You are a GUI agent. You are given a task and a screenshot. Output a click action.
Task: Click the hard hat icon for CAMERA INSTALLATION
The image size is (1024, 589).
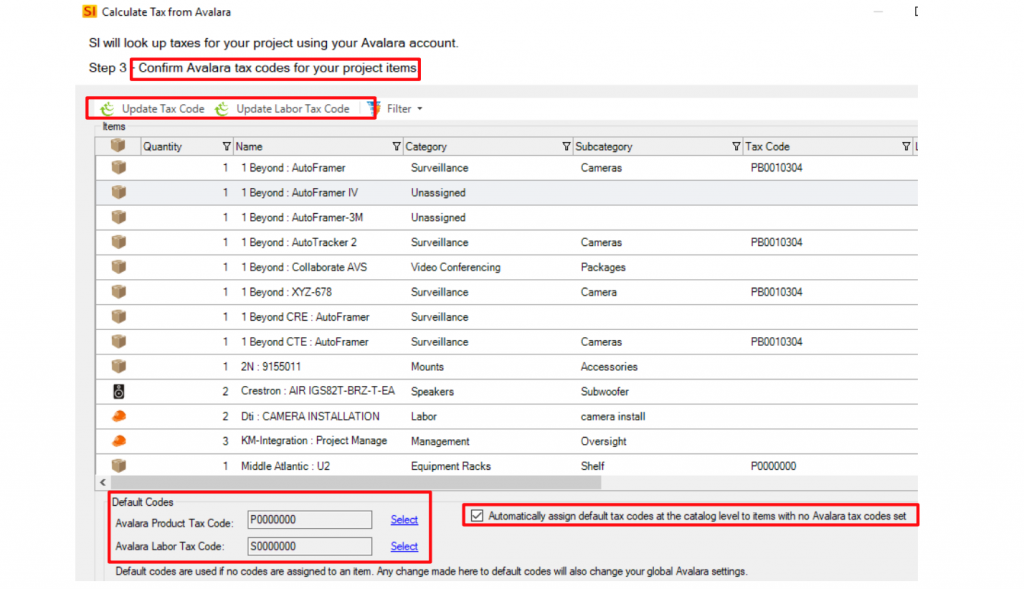point(118,416)
